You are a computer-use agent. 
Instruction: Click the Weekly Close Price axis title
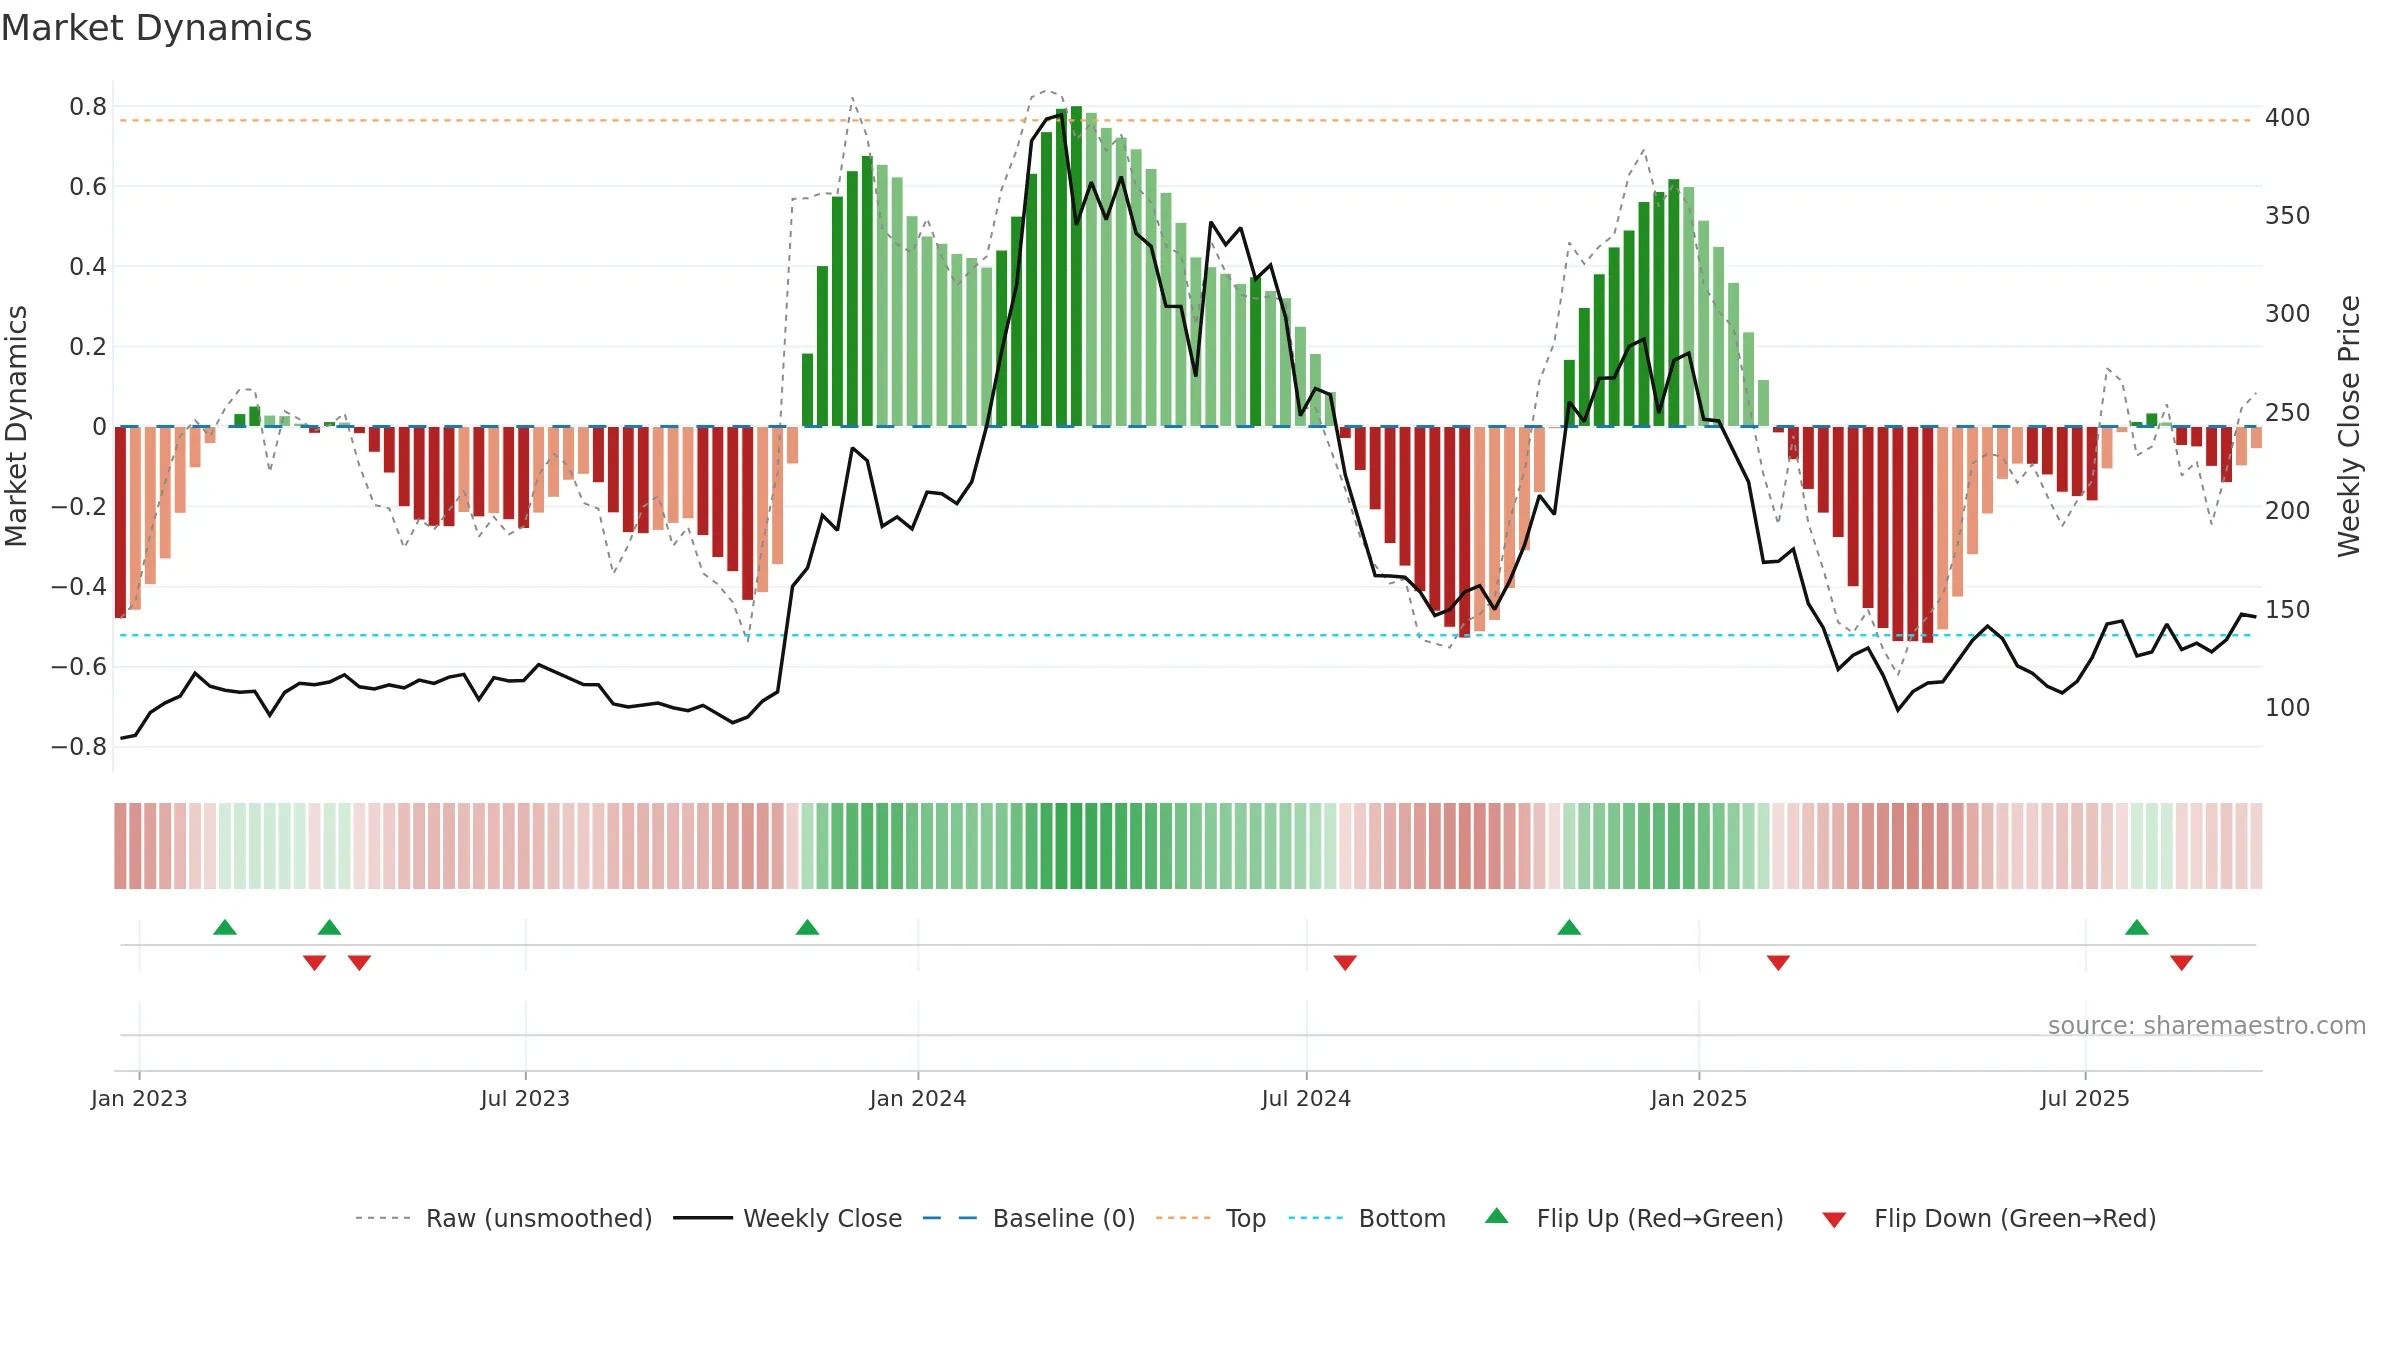coord(2349,426)
